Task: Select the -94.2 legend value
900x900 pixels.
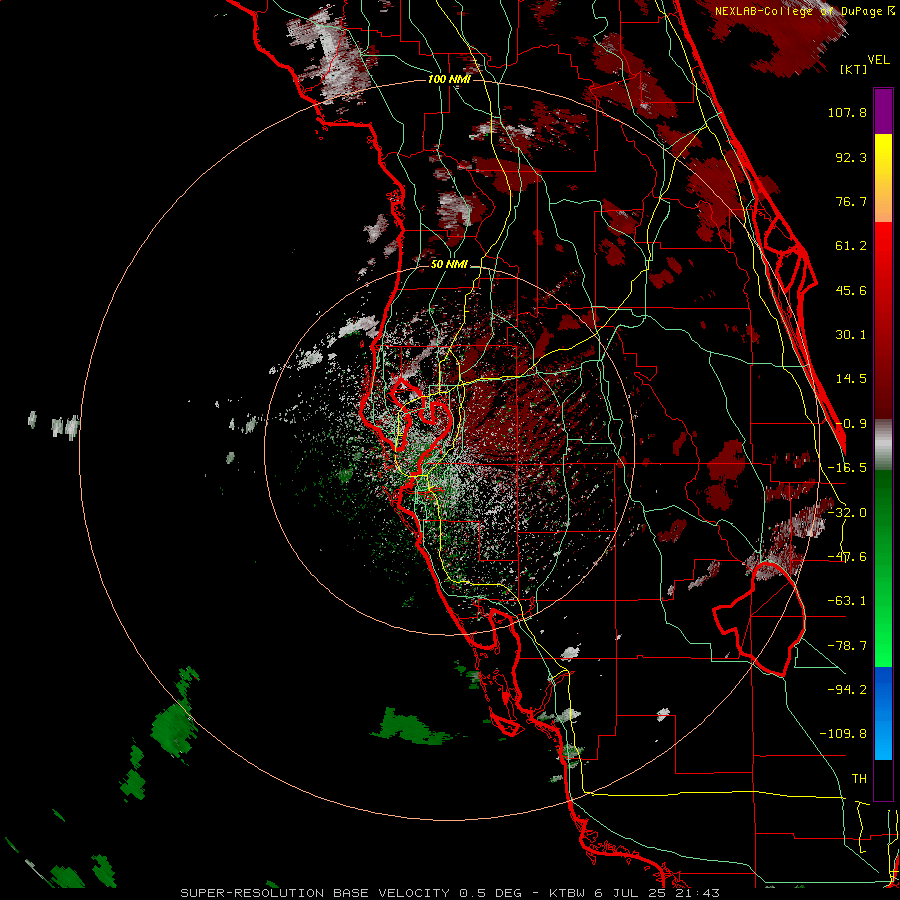Action: (x=847, y=689)
